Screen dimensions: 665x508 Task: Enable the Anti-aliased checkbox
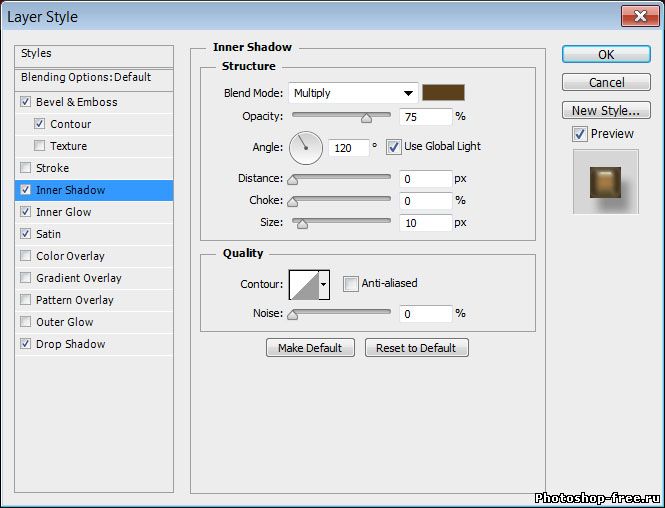point(350,284)
